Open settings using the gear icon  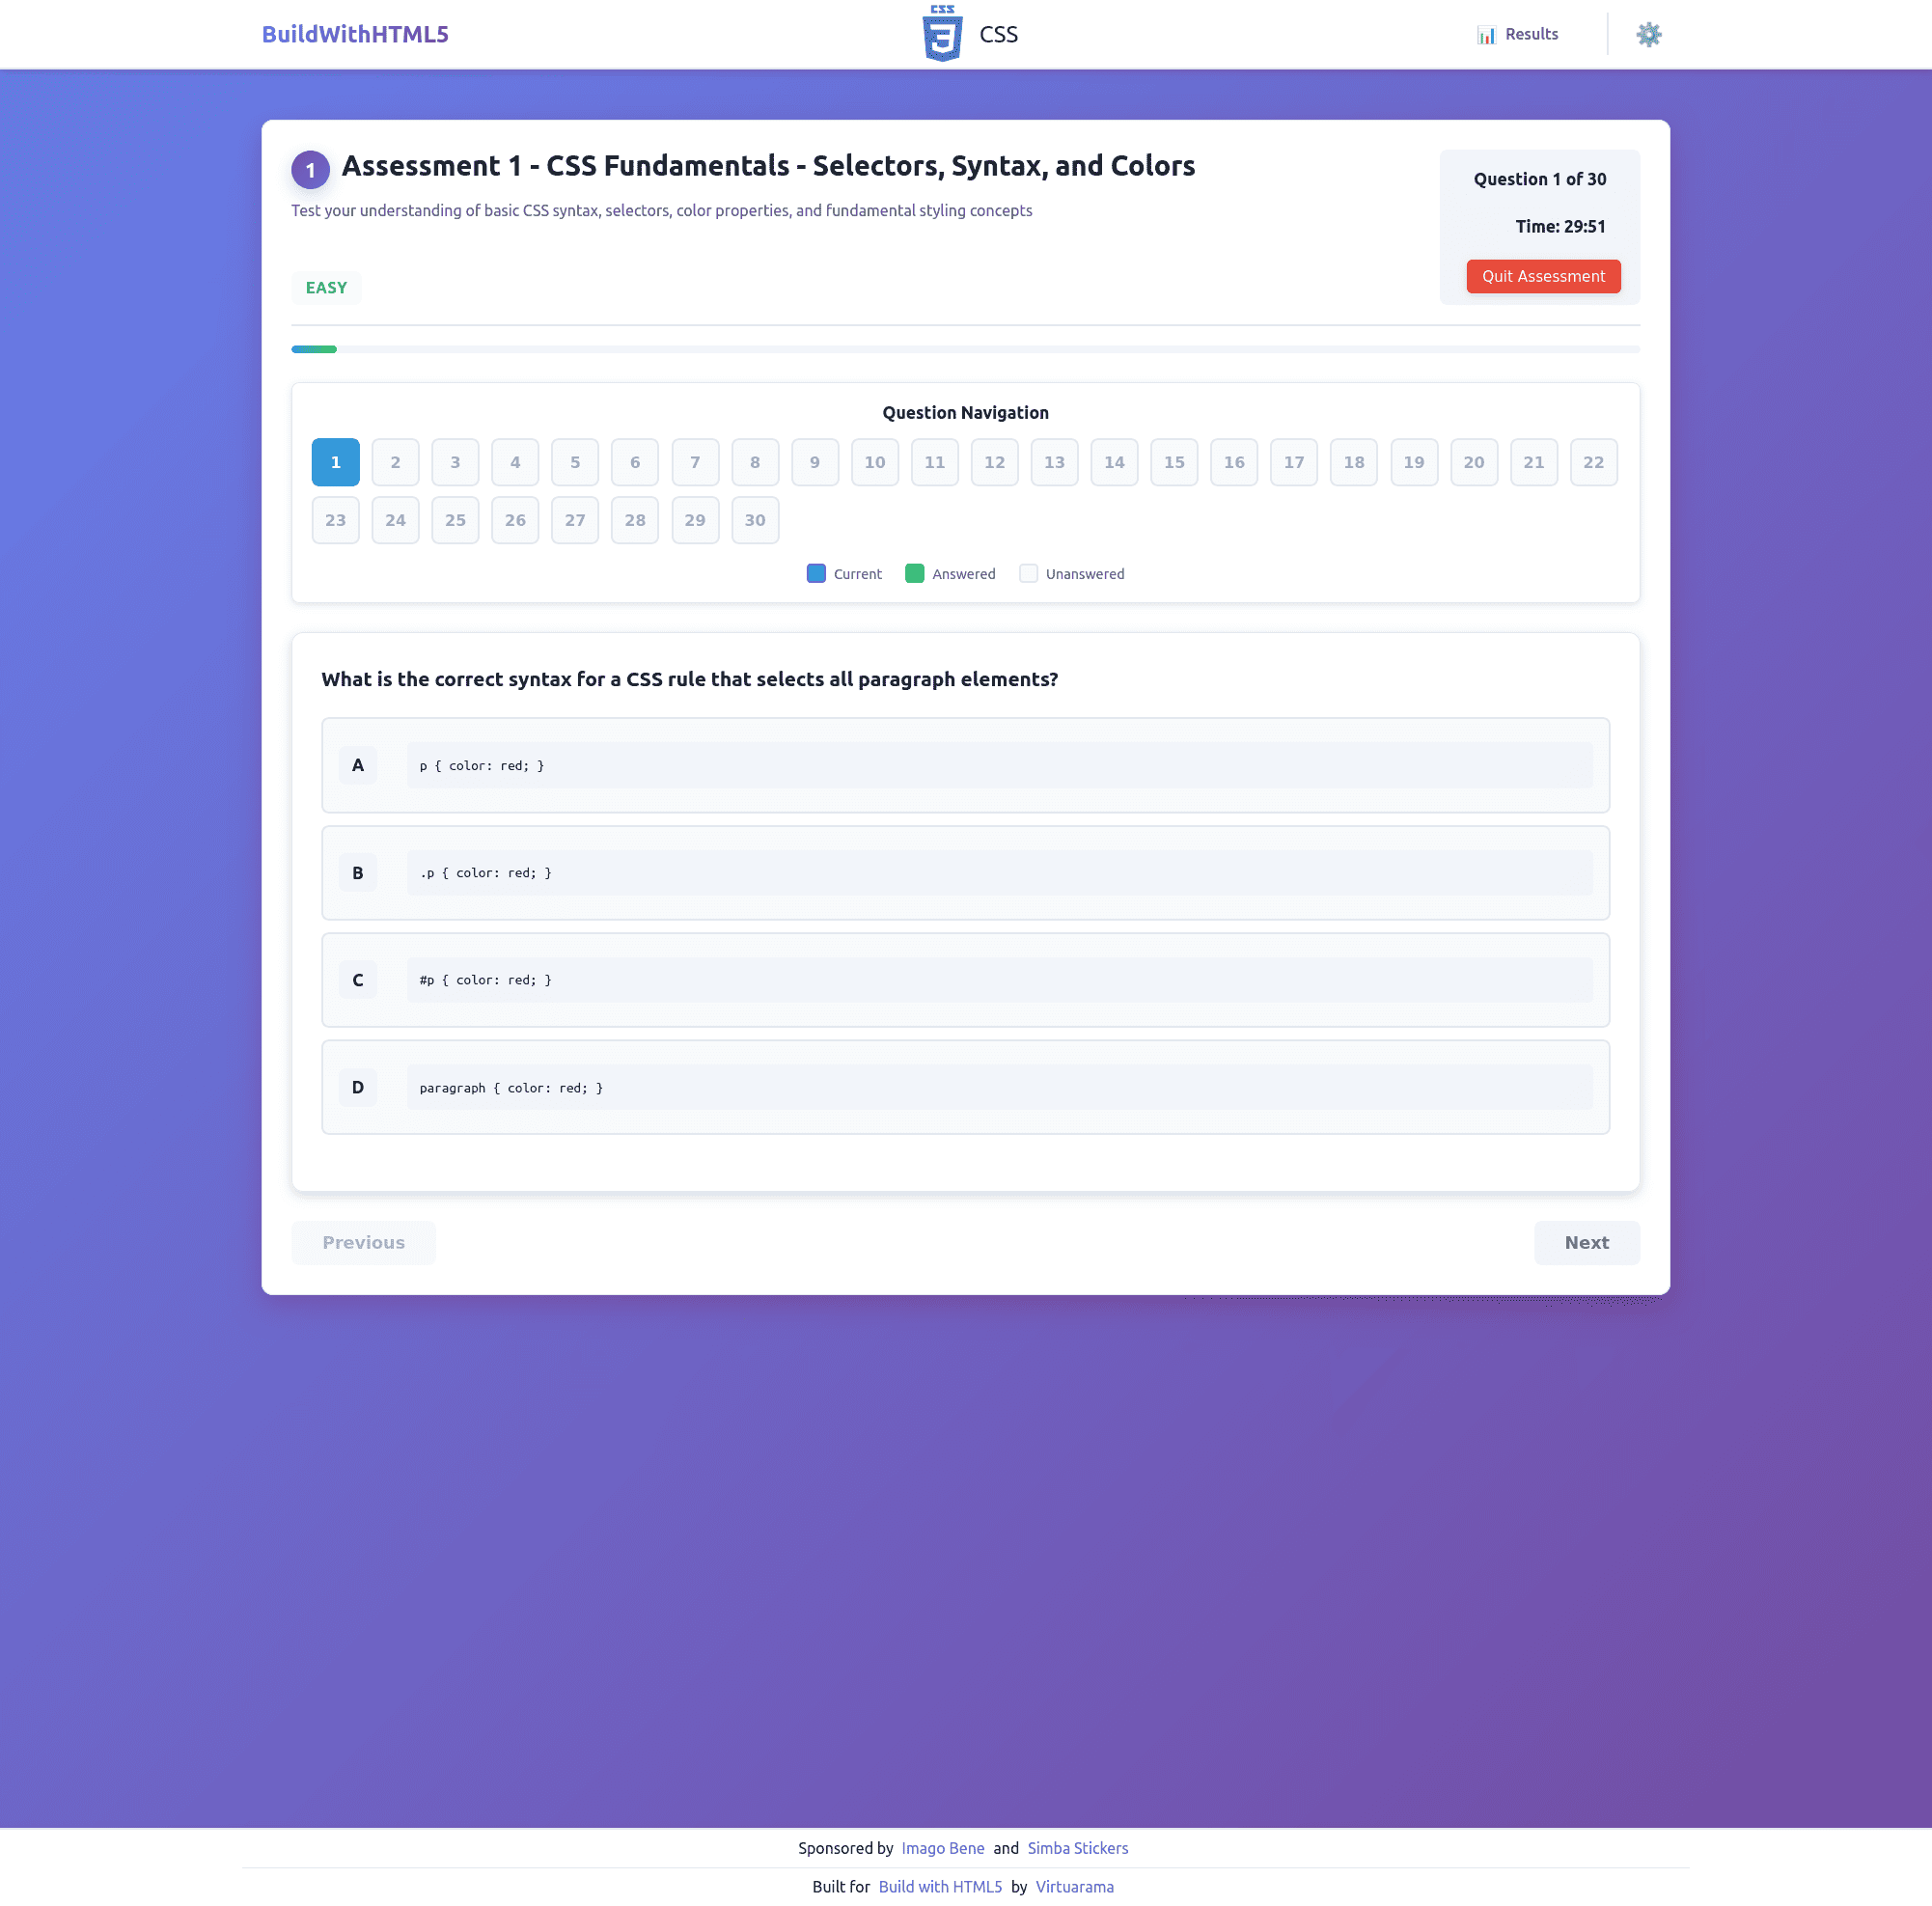(x=1648, y=33)
